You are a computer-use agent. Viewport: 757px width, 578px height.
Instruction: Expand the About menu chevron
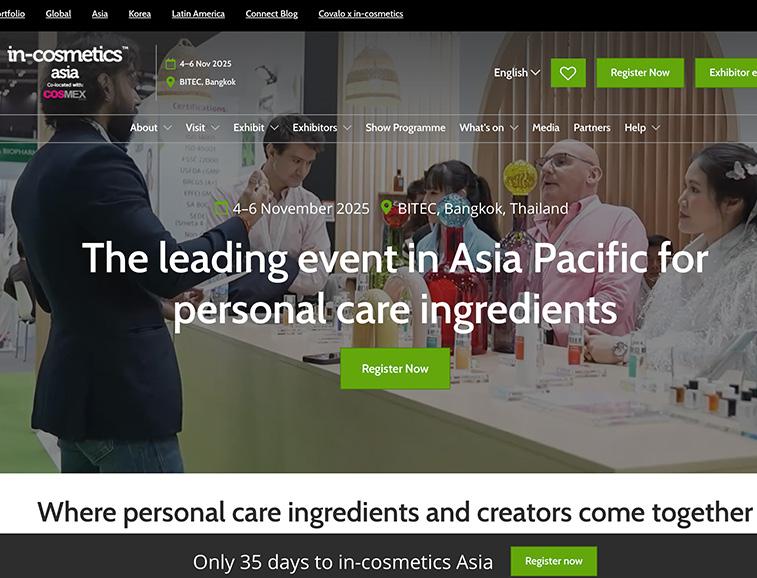(x=168, y=128)
